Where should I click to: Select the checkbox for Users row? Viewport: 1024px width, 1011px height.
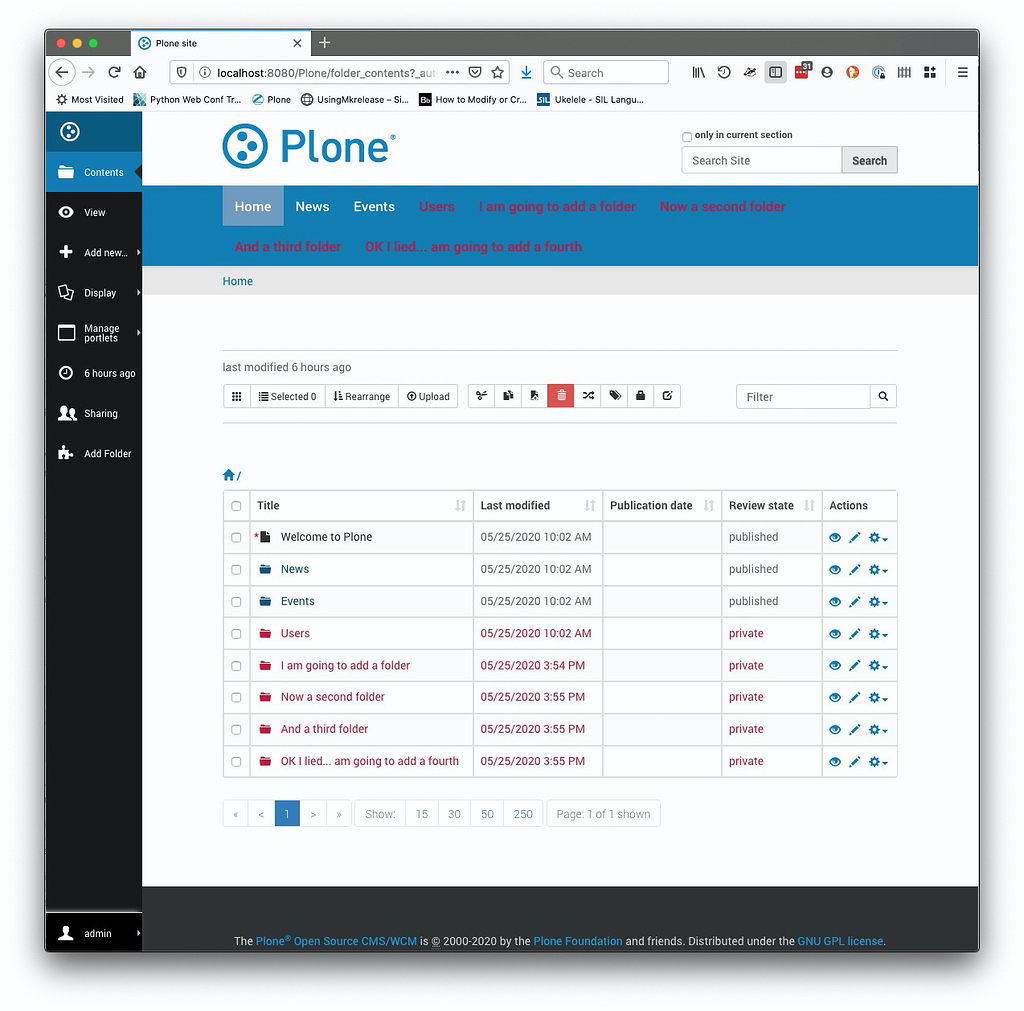(x=236, y=633)
